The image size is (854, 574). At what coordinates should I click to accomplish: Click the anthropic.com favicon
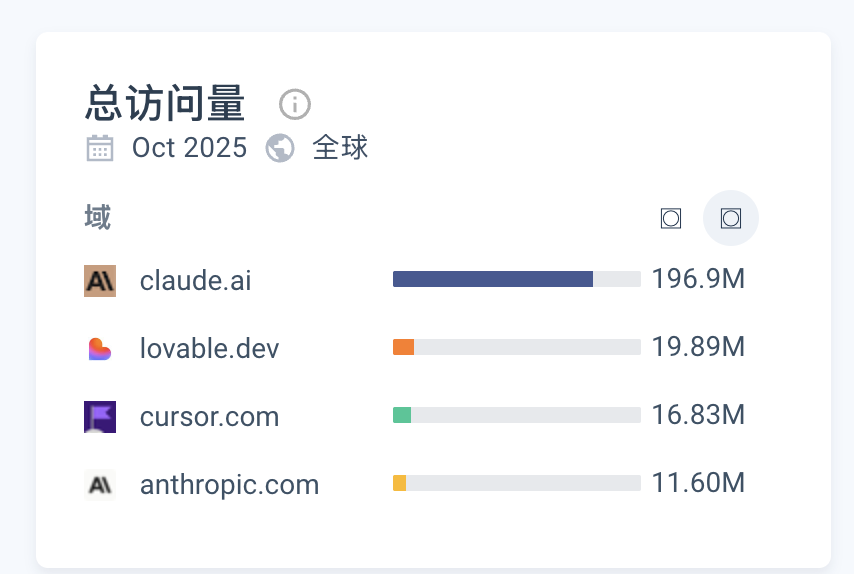[100, 485]
